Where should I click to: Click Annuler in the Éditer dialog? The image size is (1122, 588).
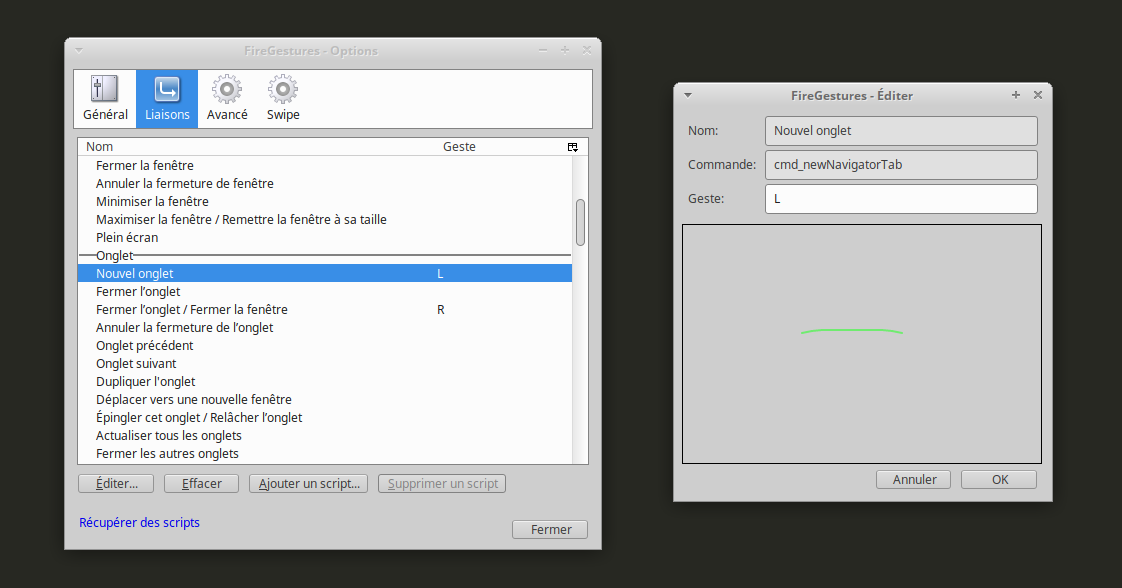coord(914,479)
